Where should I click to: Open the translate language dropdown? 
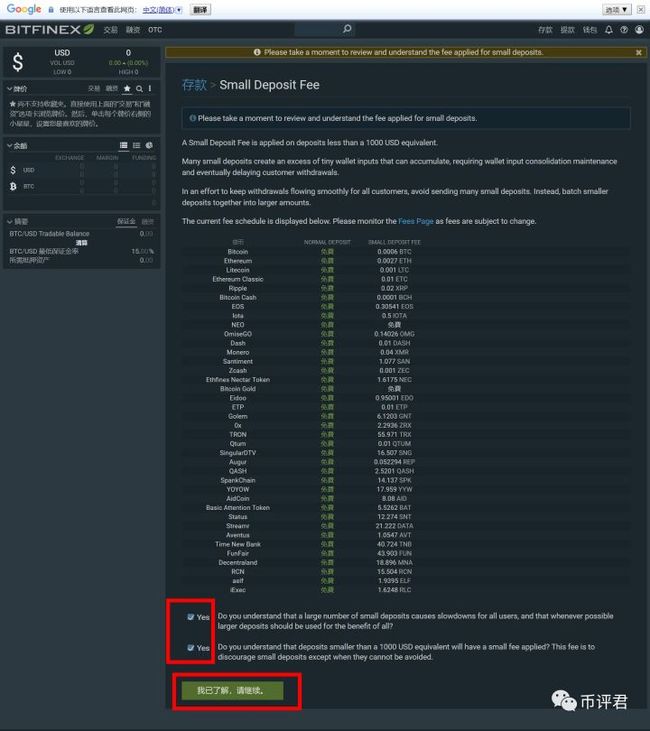(x=162, y=10)
